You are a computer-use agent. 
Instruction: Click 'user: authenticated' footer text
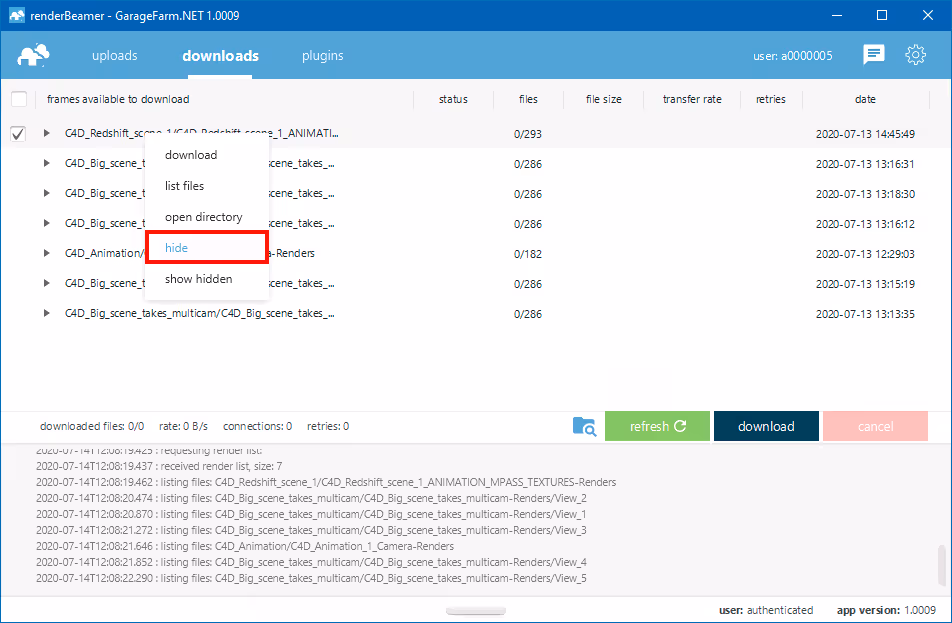click(x=766, y=610)
